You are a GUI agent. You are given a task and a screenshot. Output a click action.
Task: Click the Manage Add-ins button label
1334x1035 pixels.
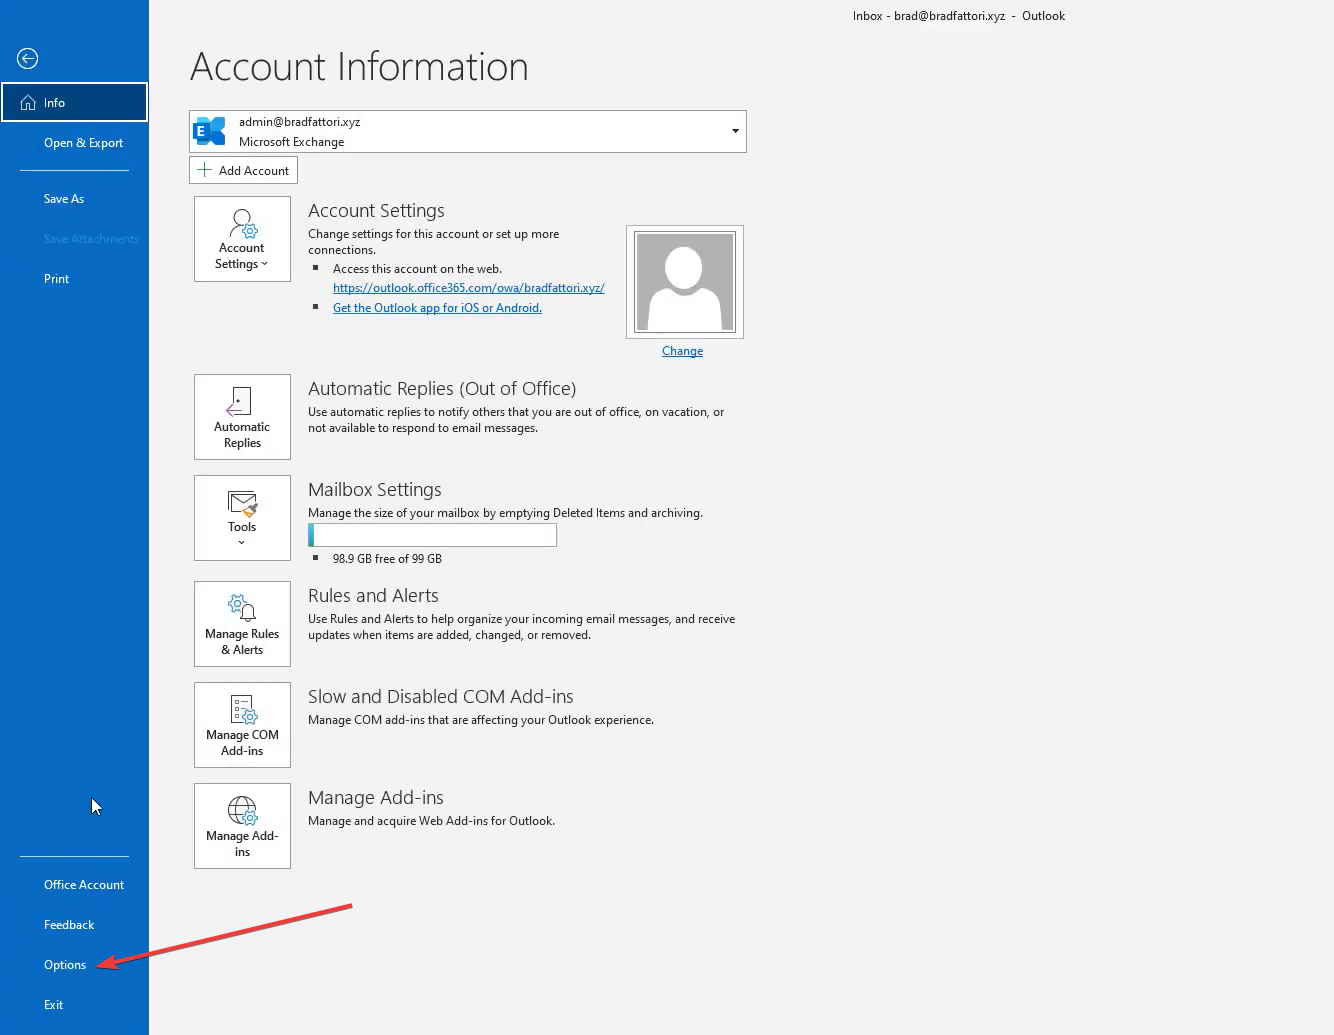(x=242, y=844)
